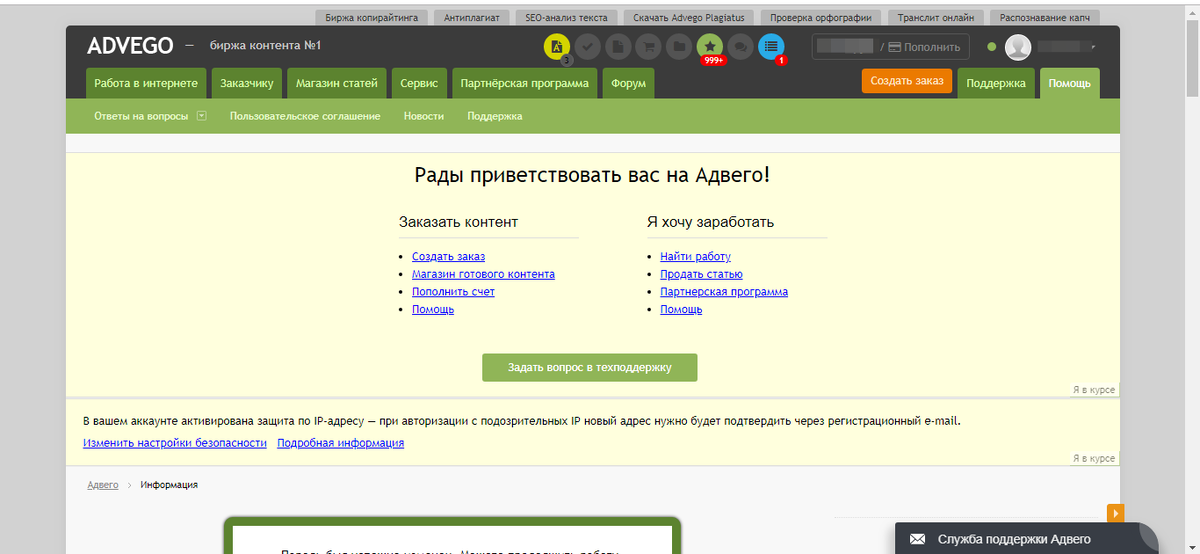
Task: Open the checkmark icon in the header
Action: (587, 46)
